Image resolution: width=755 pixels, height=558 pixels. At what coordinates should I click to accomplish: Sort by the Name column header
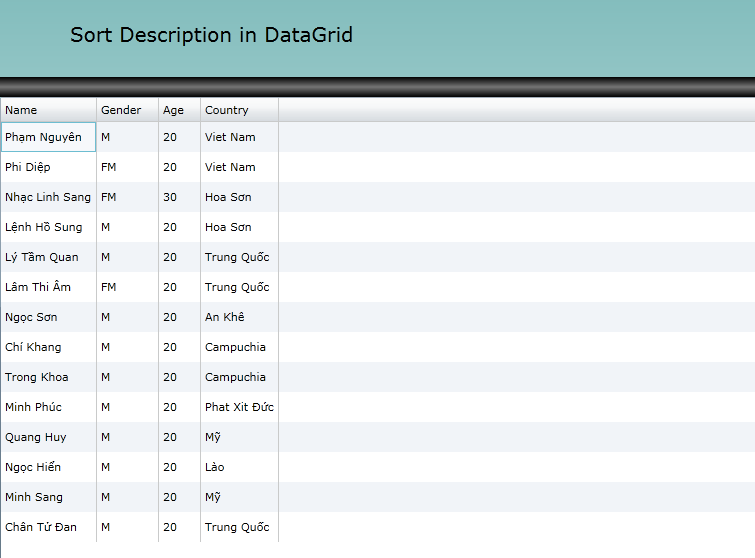click(x=48, y=110)
